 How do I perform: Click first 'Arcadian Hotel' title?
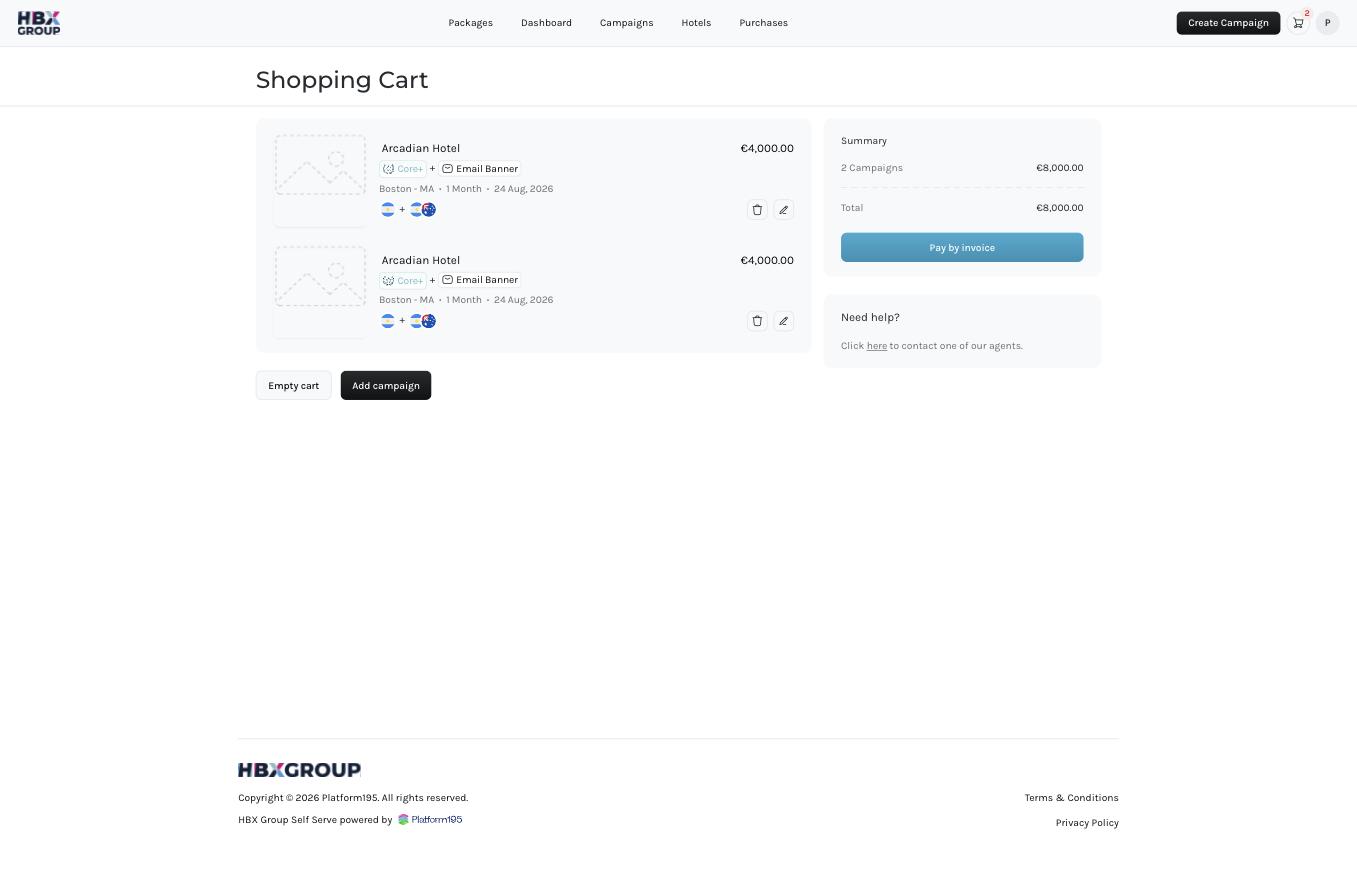pyautogui.click(x=420, y=148)
